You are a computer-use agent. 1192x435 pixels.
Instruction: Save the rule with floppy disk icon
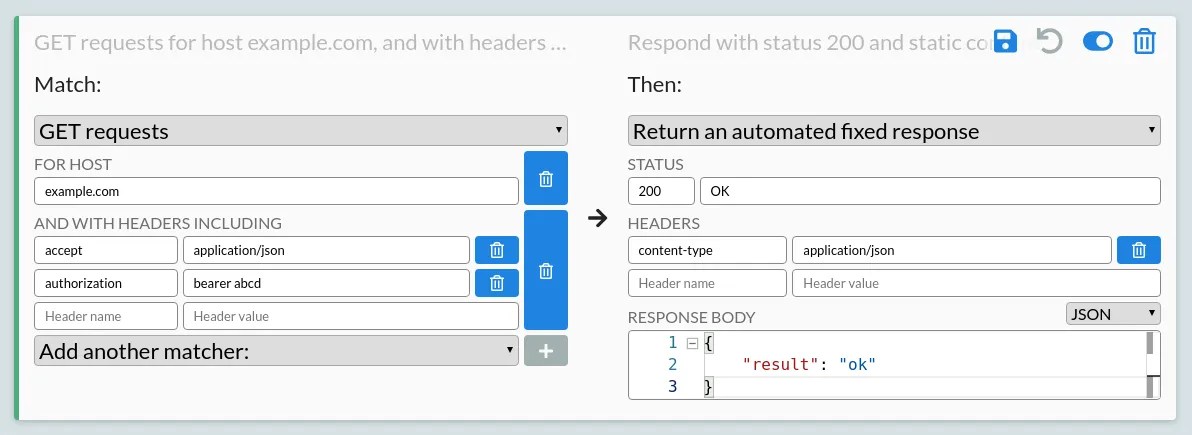(1005, 41)
